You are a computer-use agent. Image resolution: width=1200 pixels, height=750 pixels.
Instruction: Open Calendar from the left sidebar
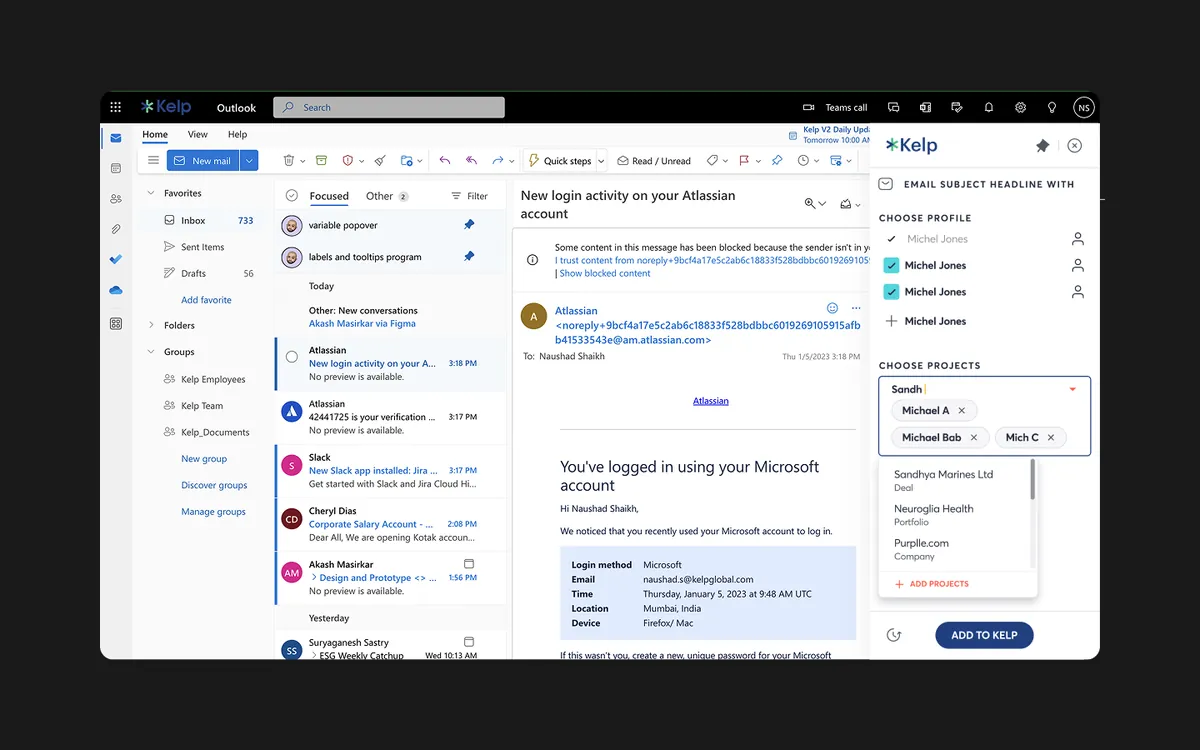click(x=116, y=168)
